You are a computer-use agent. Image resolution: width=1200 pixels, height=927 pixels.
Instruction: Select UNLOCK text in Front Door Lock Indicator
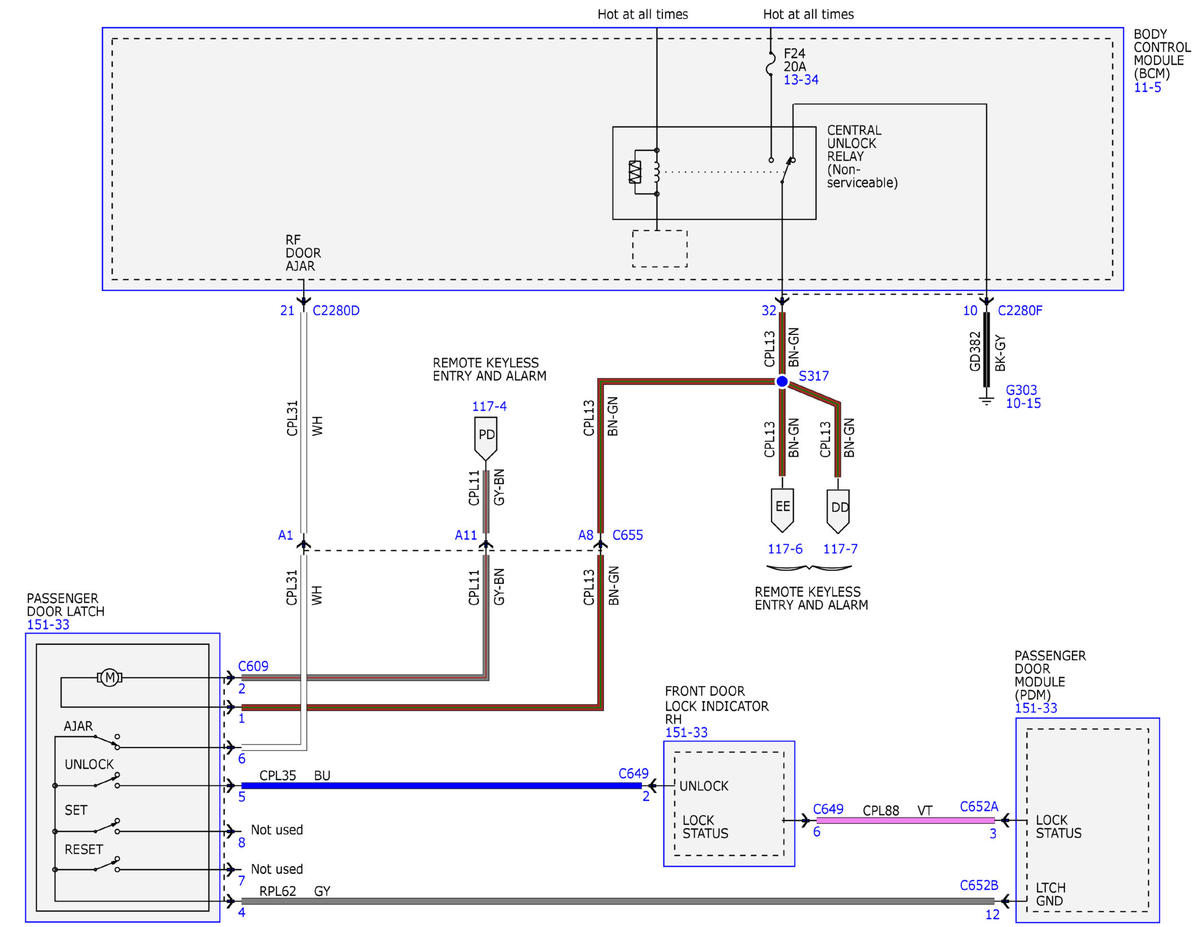[704, 786]
